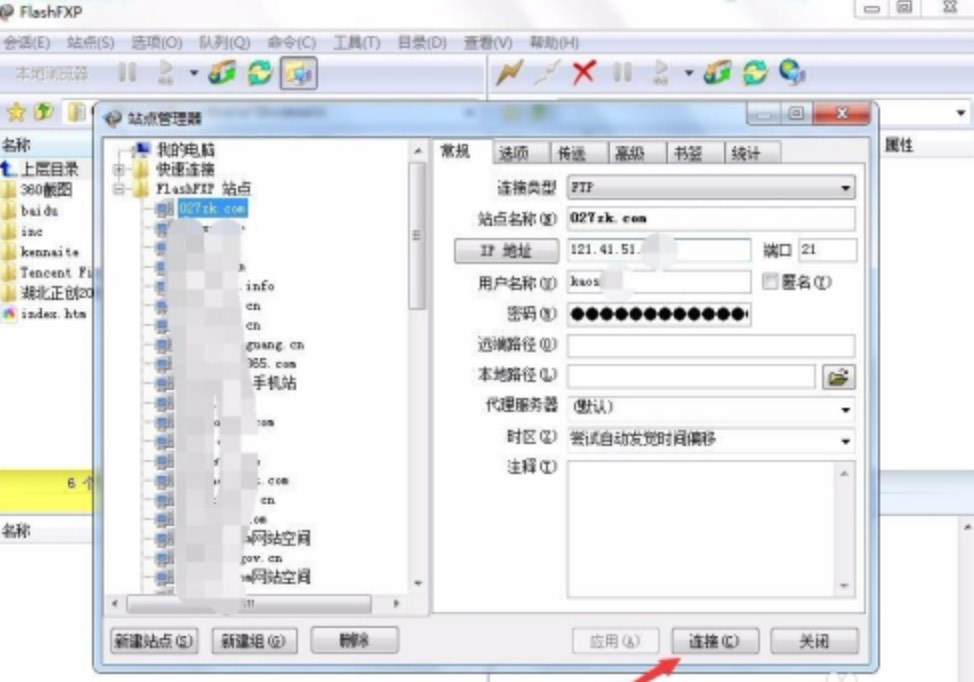The height and width of the screenshot is (682, 974).
Task: Click the 注释 notes text area
Action: pyautogui.click(x=703, y=529)
